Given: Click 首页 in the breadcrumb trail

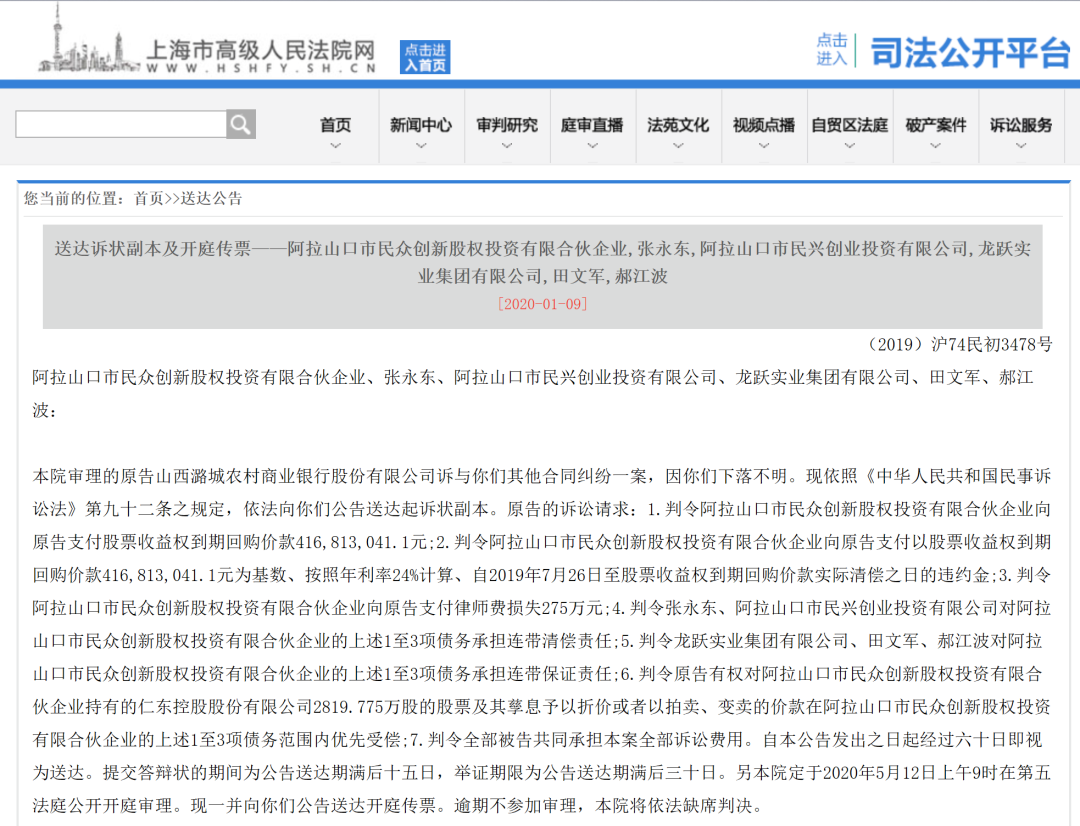Looking at the screenshot, I should tap(148, 199).
